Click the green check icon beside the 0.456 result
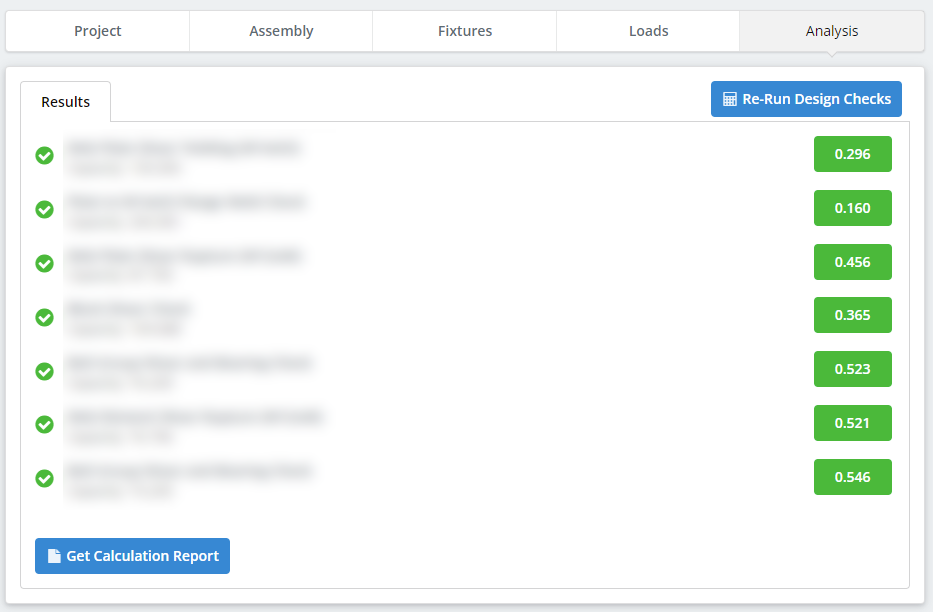The width and height of the screenshot is (933, 612). (44, 263)
